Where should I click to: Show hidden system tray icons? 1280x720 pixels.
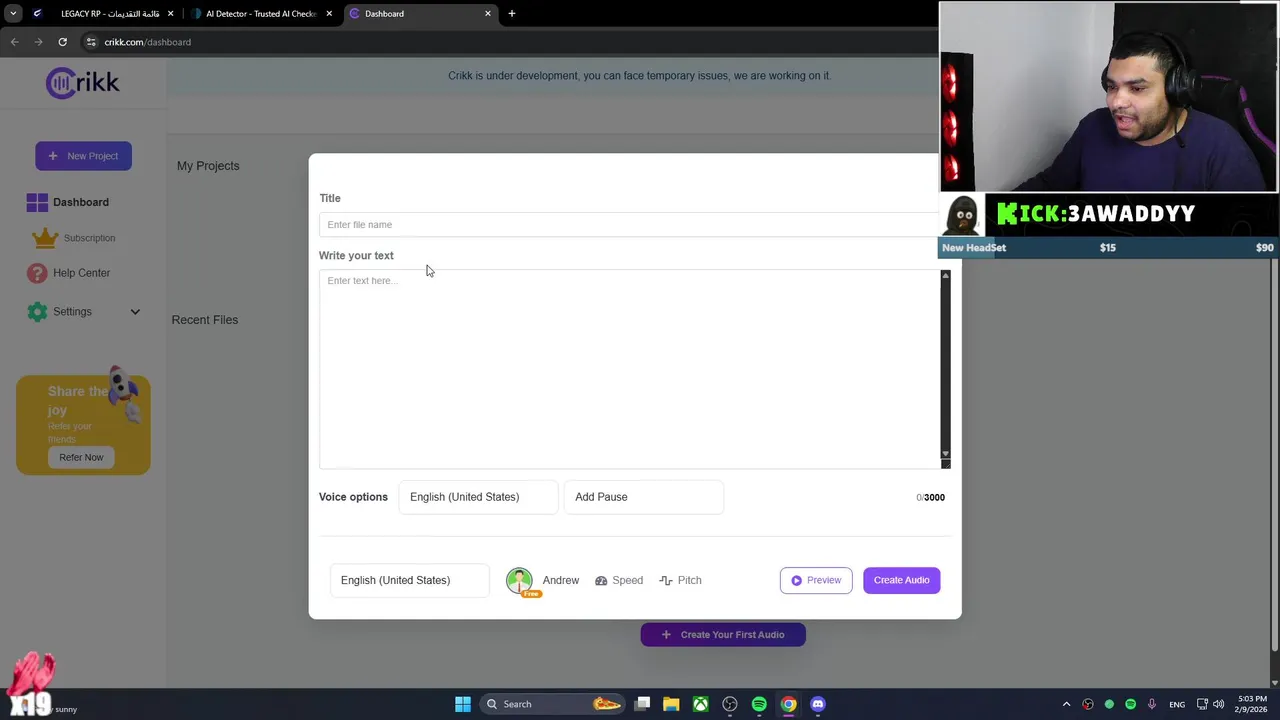[x=1066, y=704]
